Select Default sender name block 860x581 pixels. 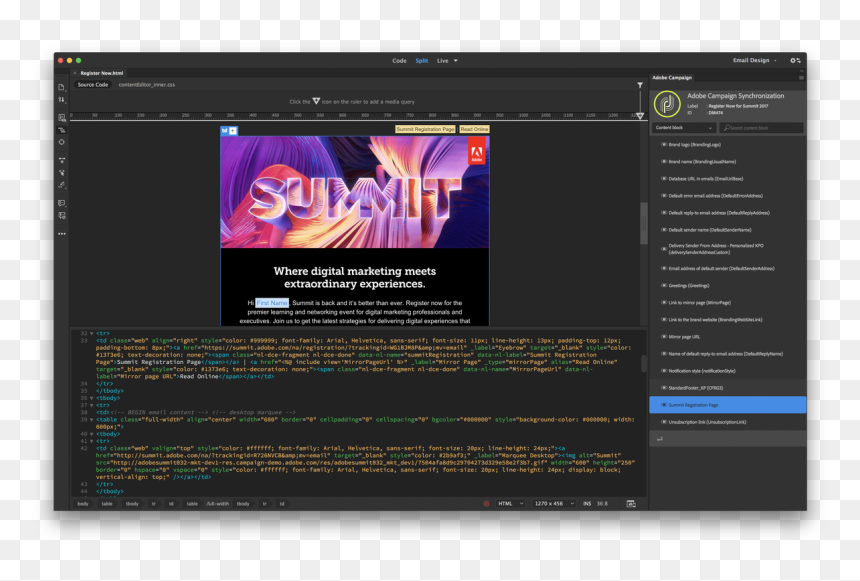point(728,230)
